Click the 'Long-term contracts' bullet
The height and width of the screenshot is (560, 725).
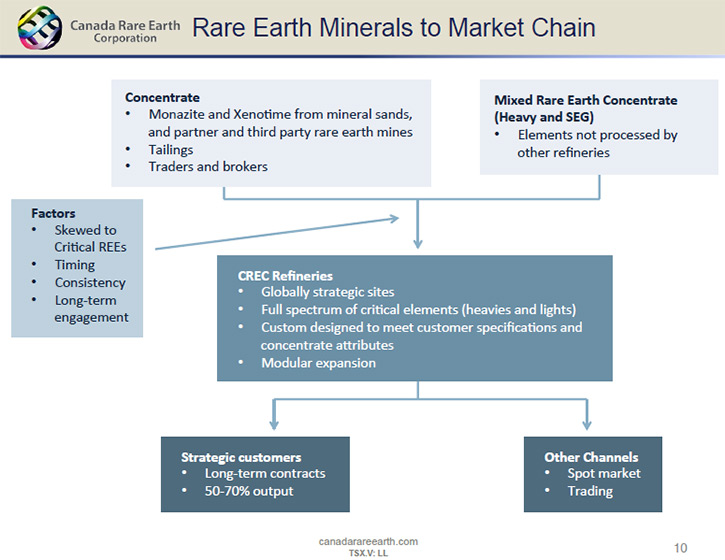pos(265,474)
